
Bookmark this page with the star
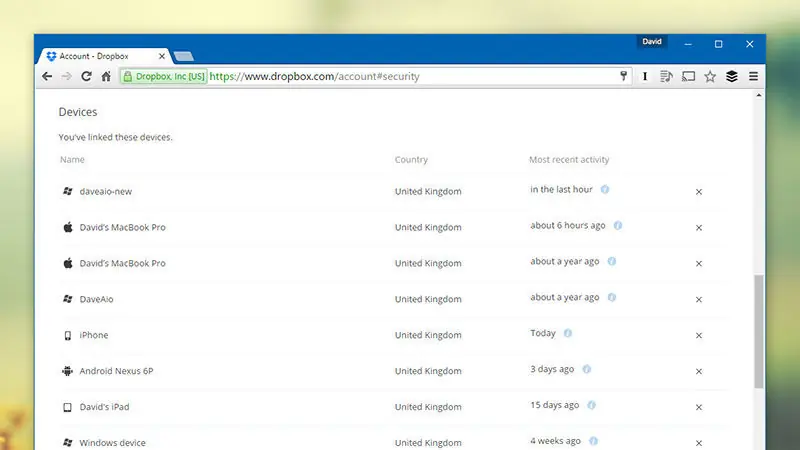click(710, 77)
